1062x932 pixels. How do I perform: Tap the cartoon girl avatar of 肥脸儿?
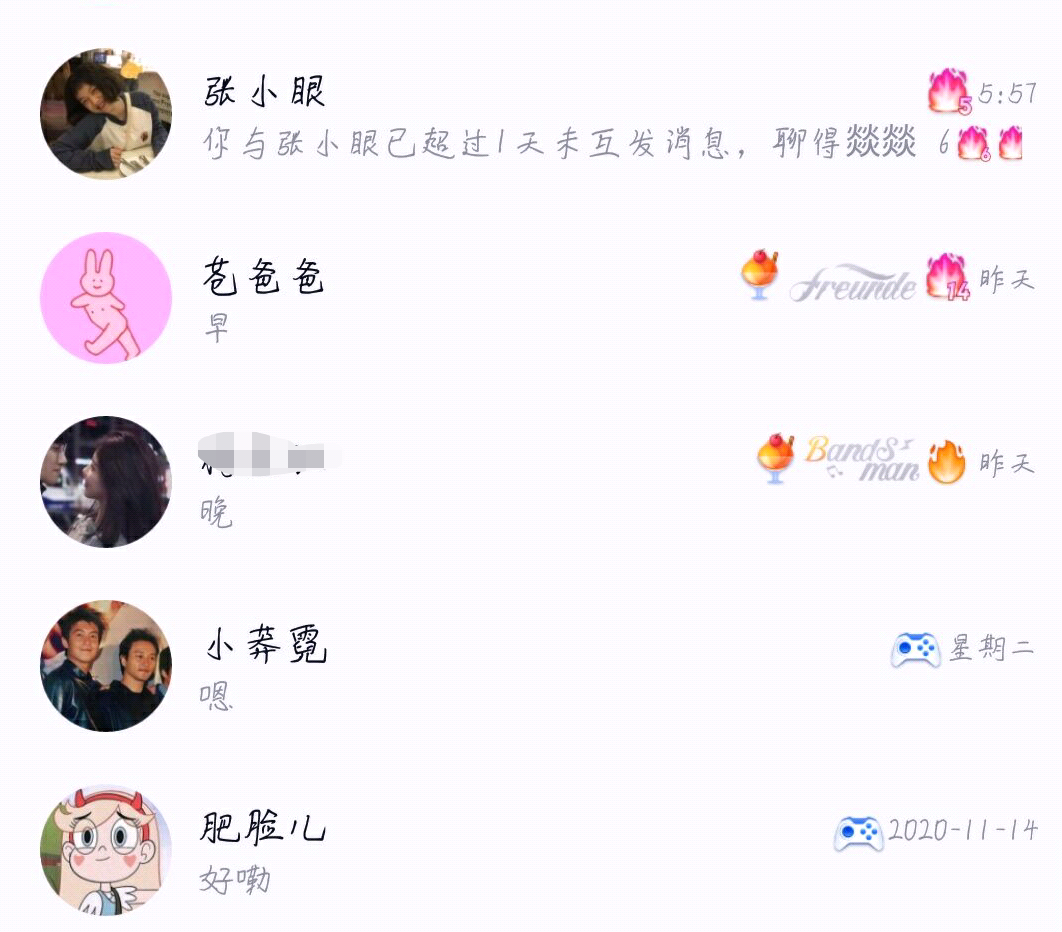pos(106,850)
